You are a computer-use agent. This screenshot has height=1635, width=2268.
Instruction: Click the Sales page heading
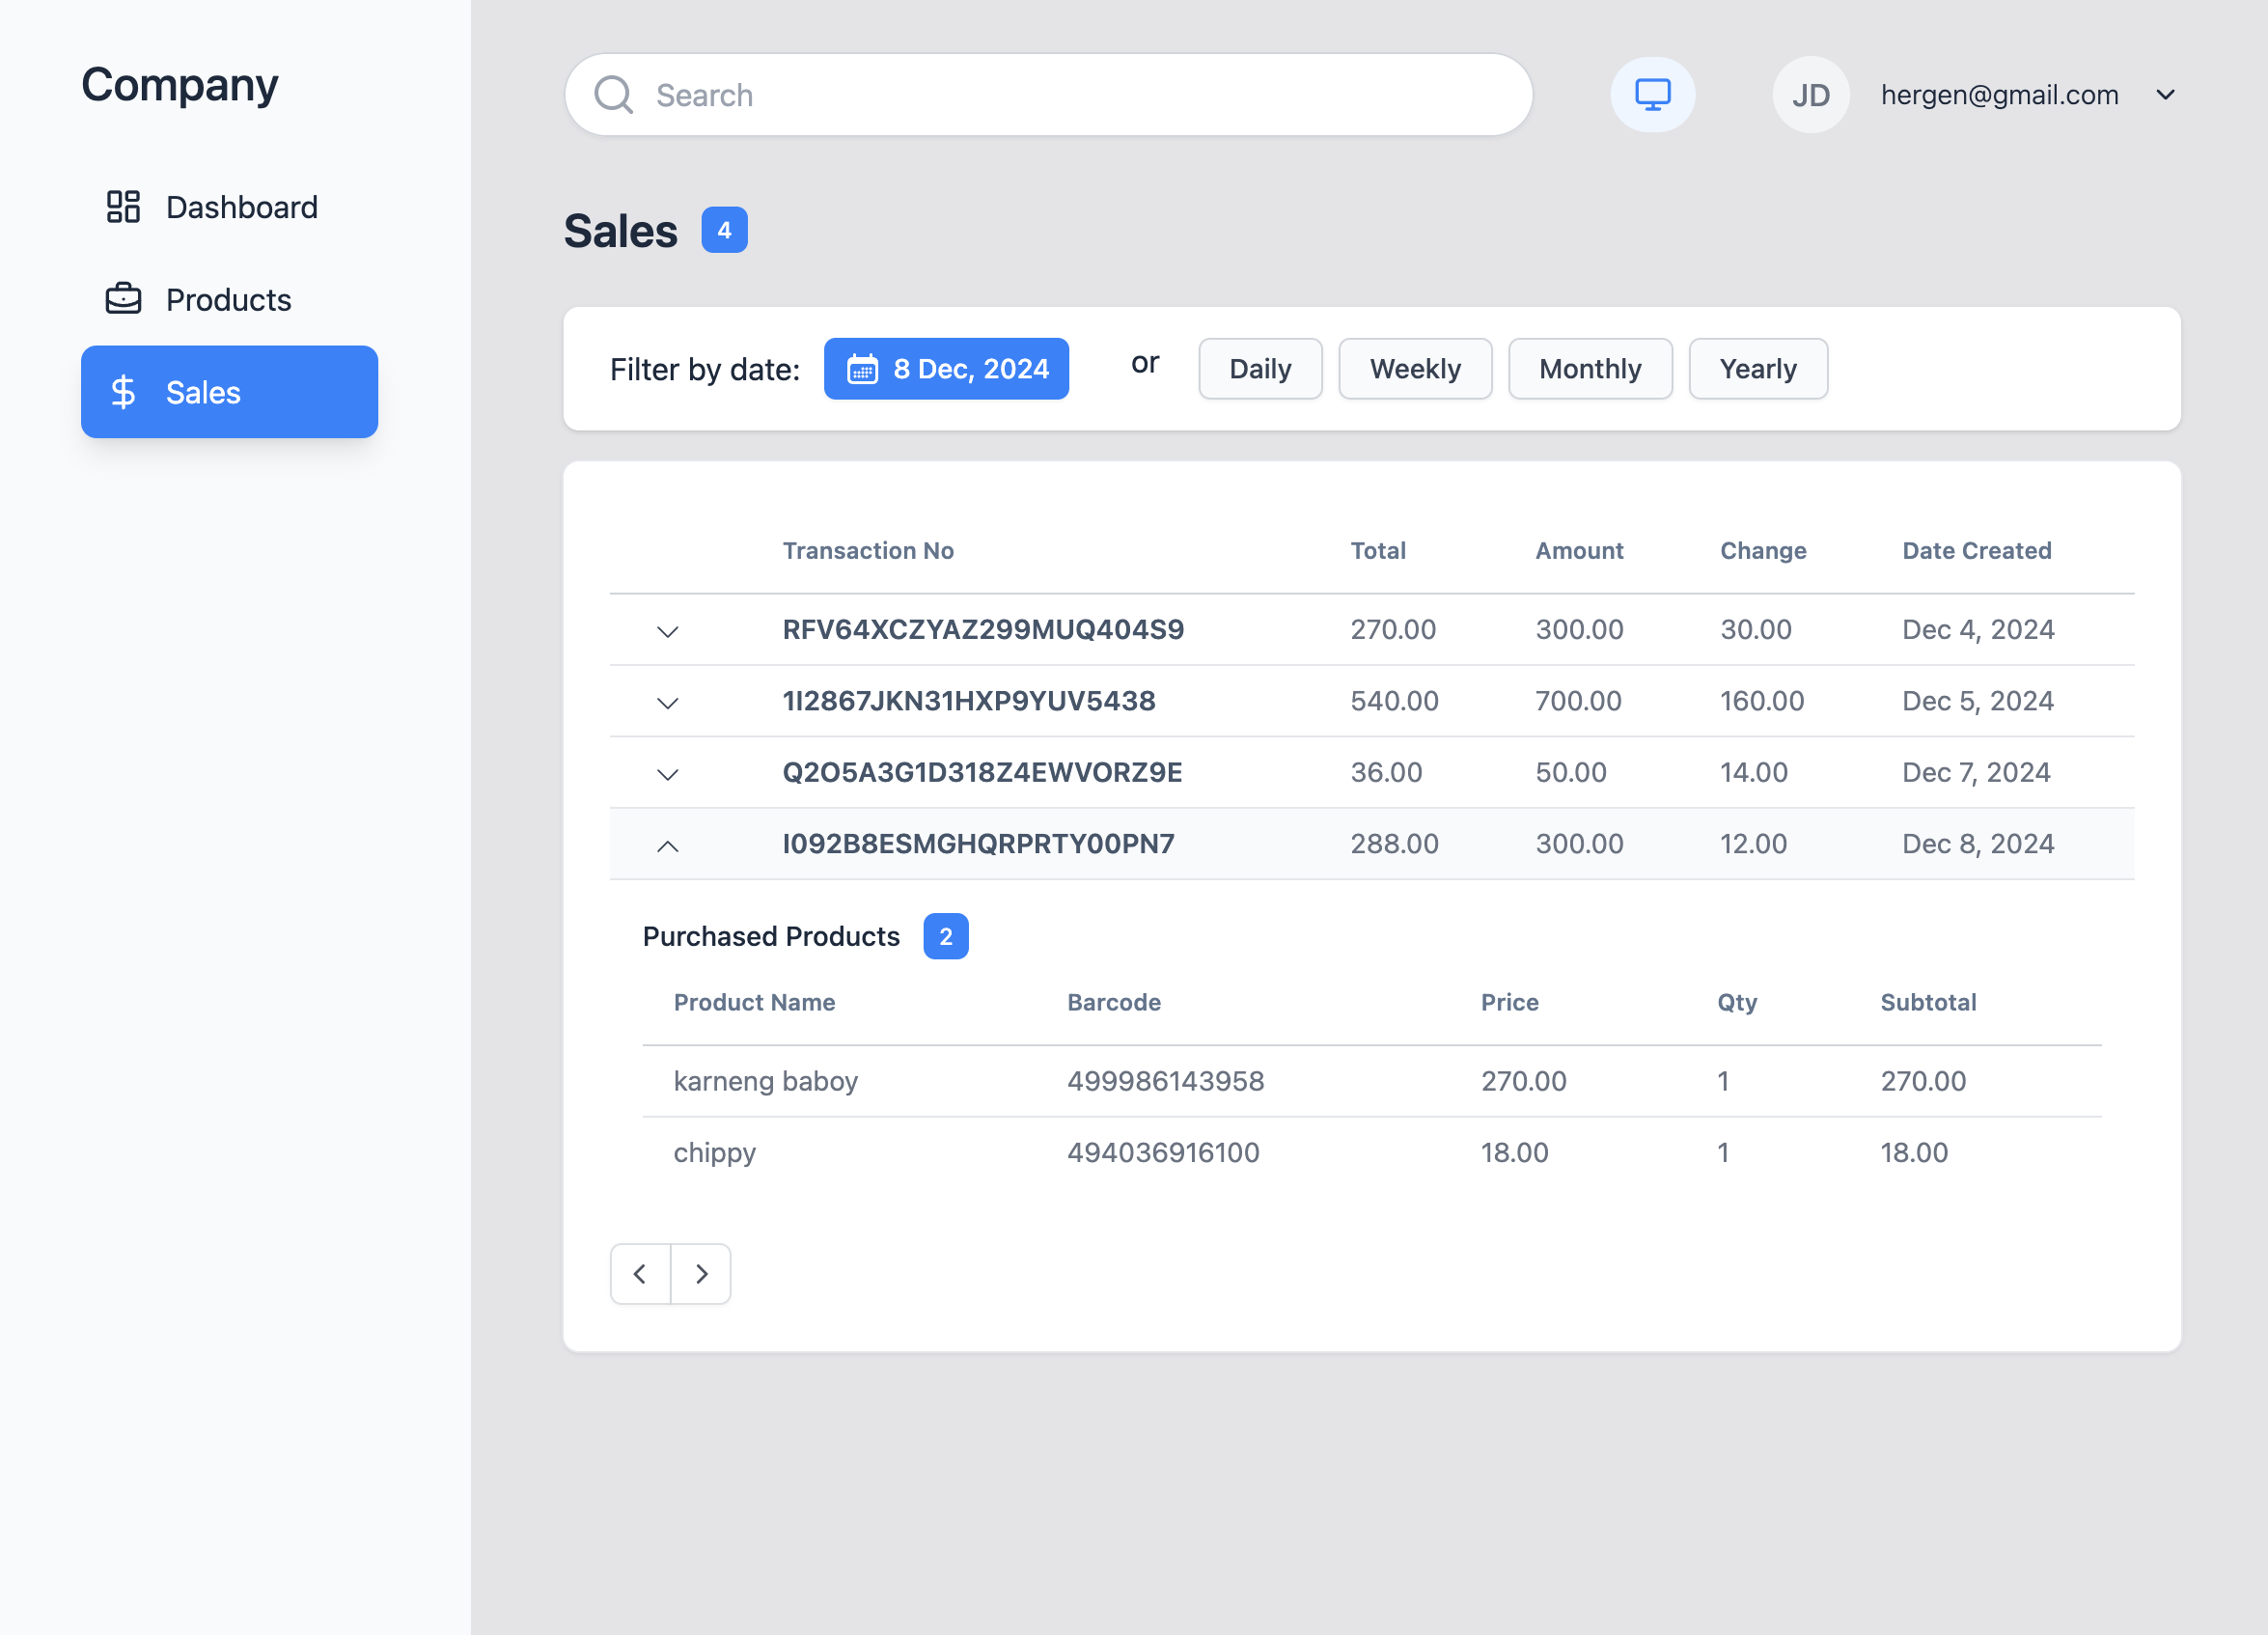pyautogui.click(x=620, y=231)
